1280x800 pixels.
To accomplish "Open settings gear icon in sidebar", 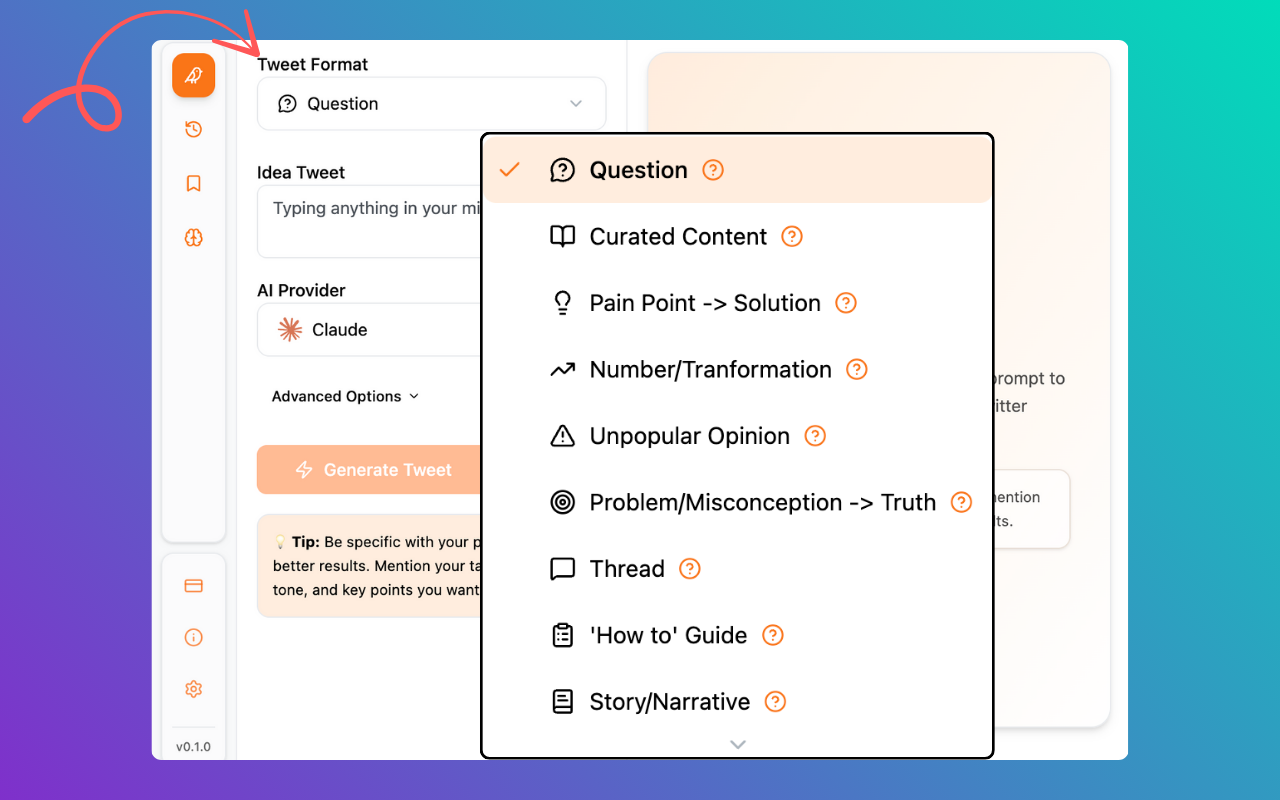I will pos(193,689).
